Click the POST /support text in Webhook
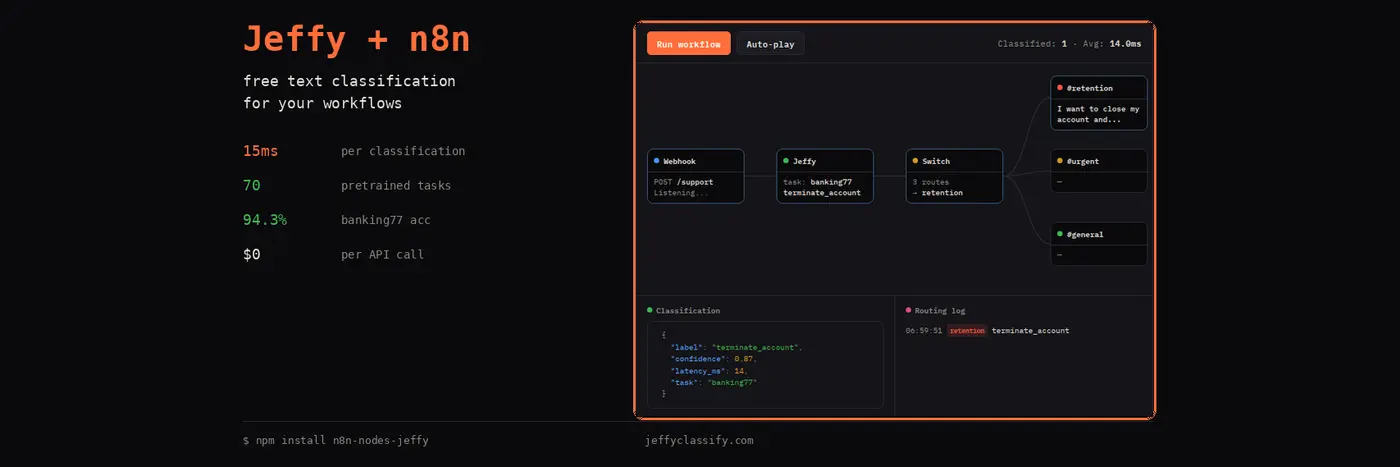This screenshot has width=1400, height=467. pyautogui.click(x=683, y=182)
